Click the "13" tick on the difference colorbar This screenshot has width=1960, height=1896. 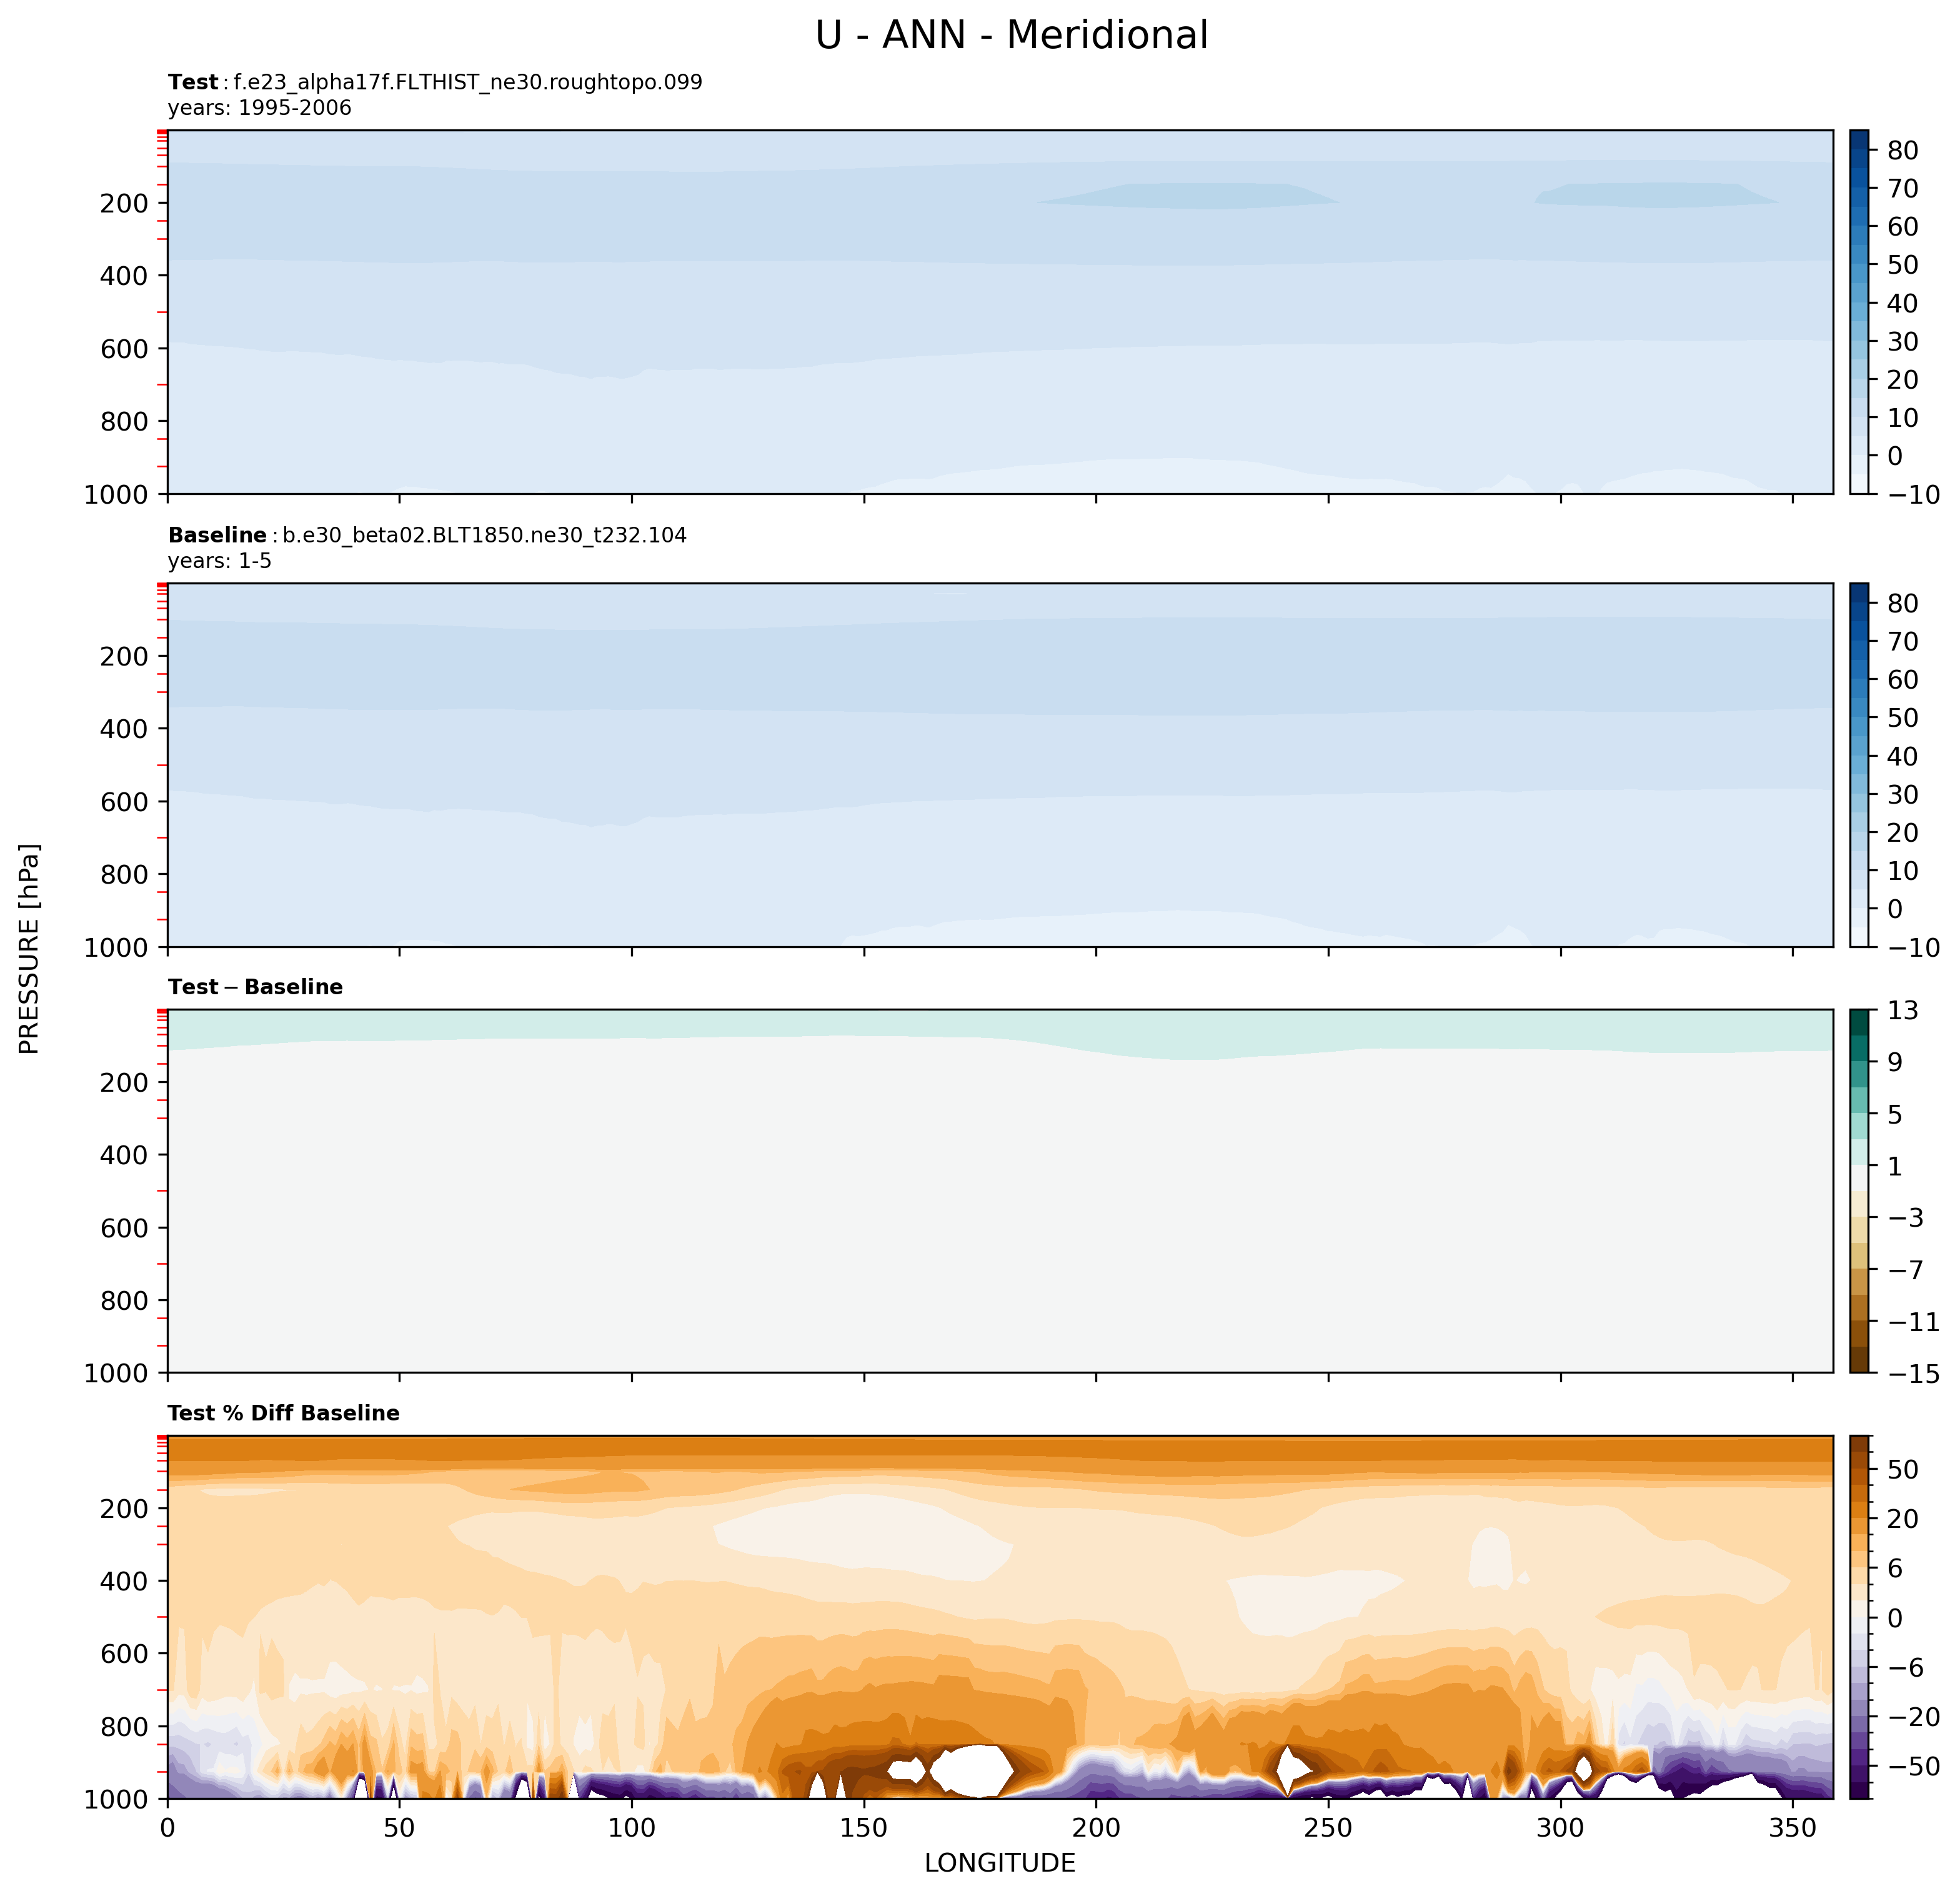(1903, 1011)
